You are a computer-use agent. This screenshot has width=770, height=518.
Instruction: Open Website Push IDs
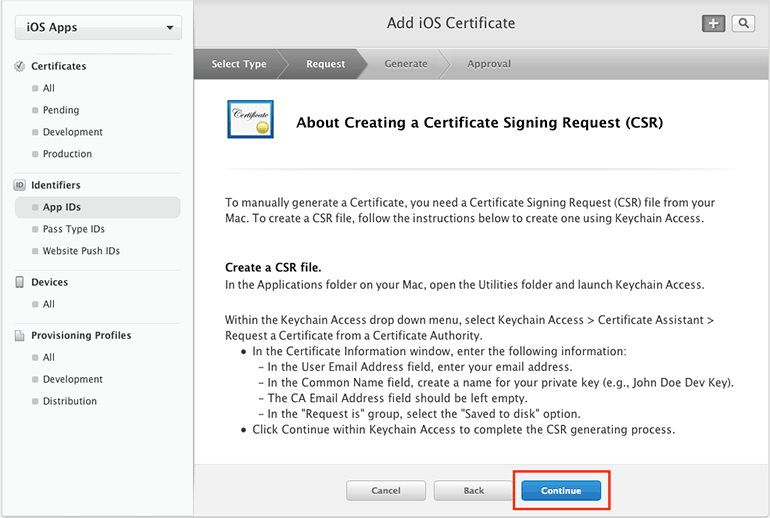[81, 251]
